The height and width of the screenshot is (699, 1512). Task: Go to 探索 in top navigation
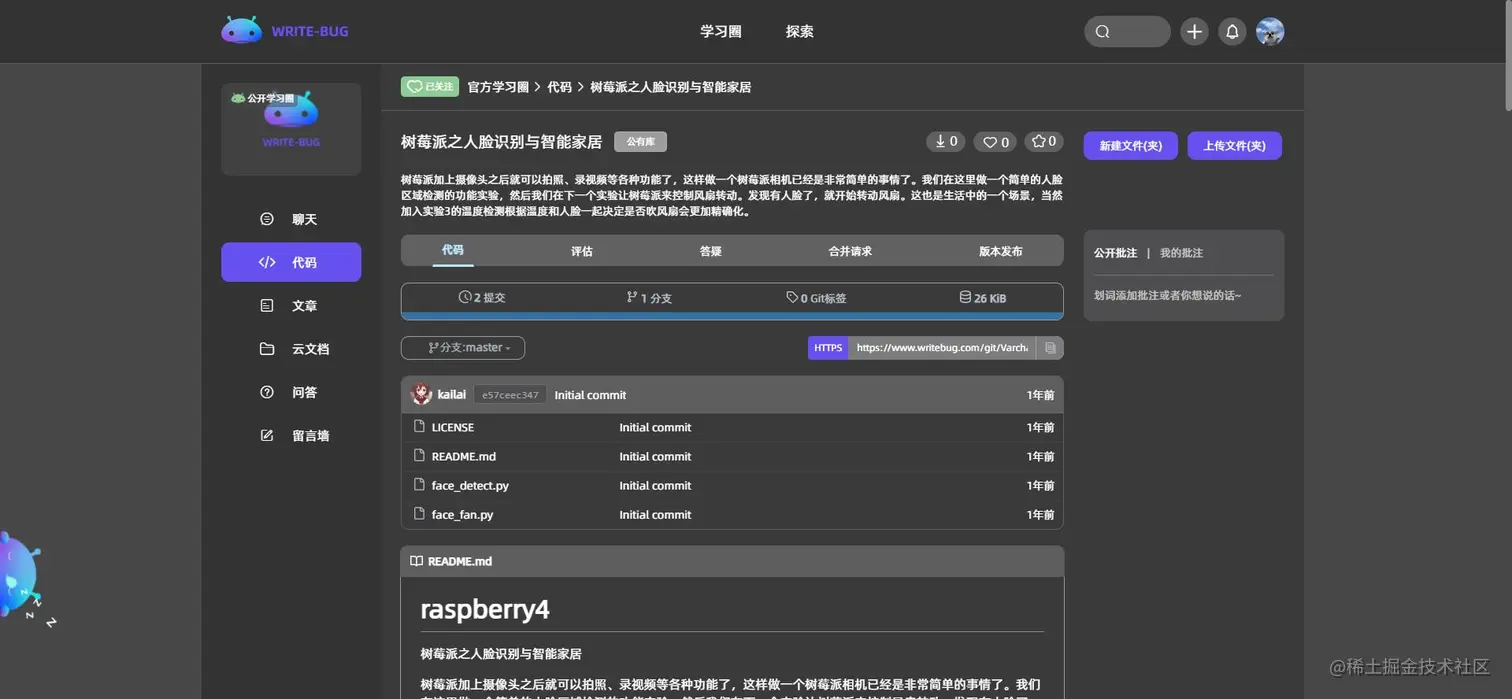pos(799,31)
